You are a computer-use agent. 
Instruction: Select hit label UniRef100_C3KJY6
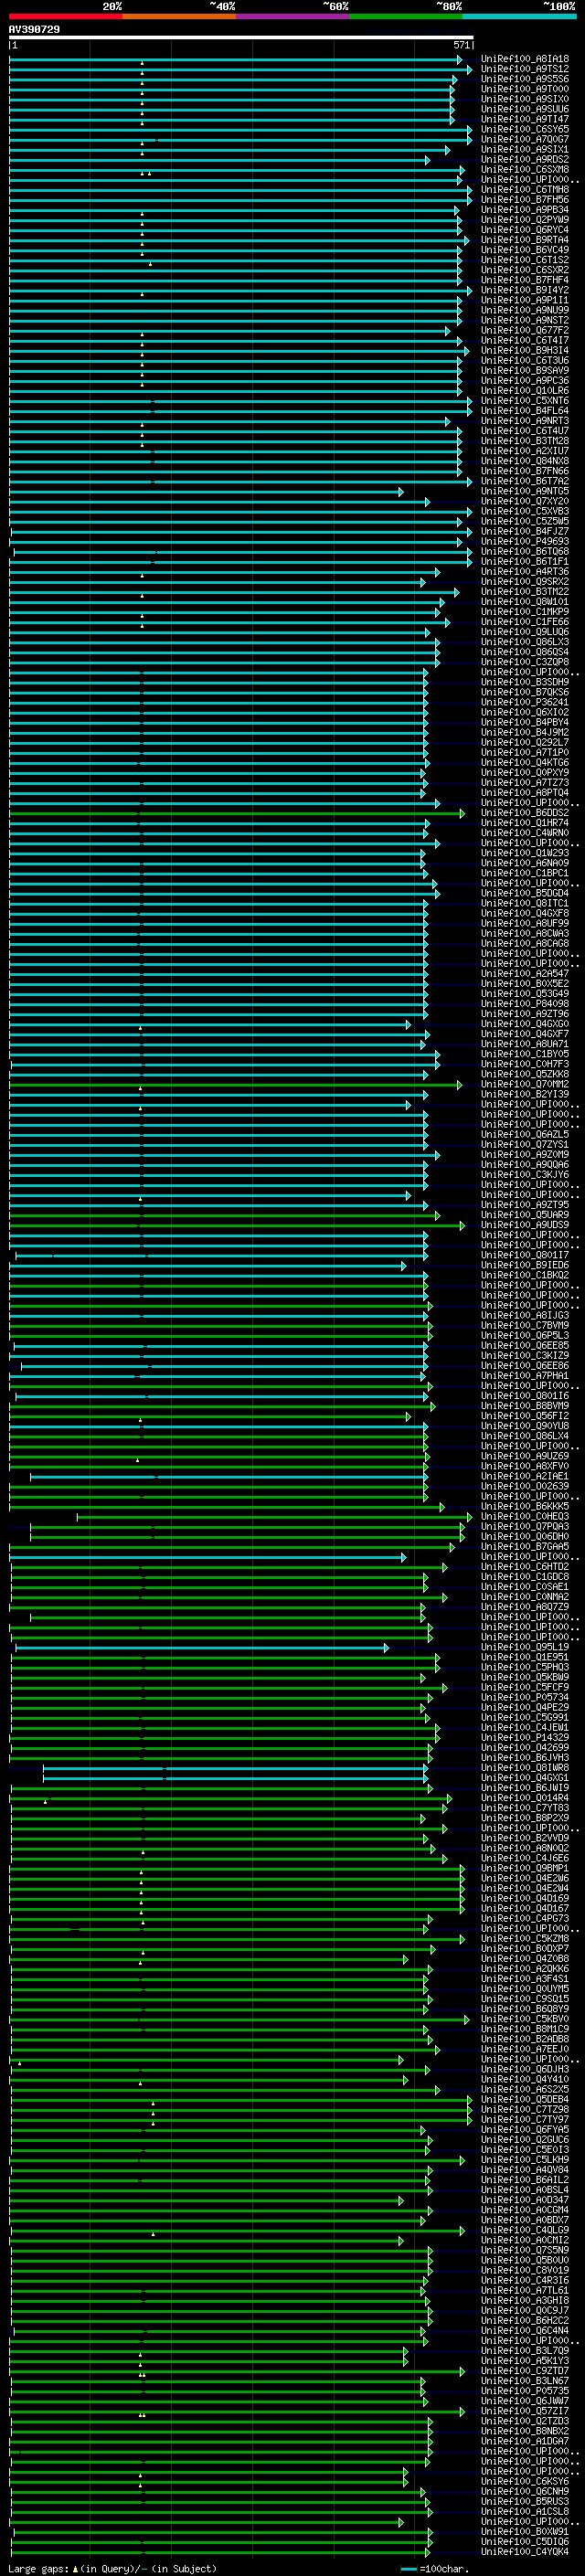[x=525, y=1175]
